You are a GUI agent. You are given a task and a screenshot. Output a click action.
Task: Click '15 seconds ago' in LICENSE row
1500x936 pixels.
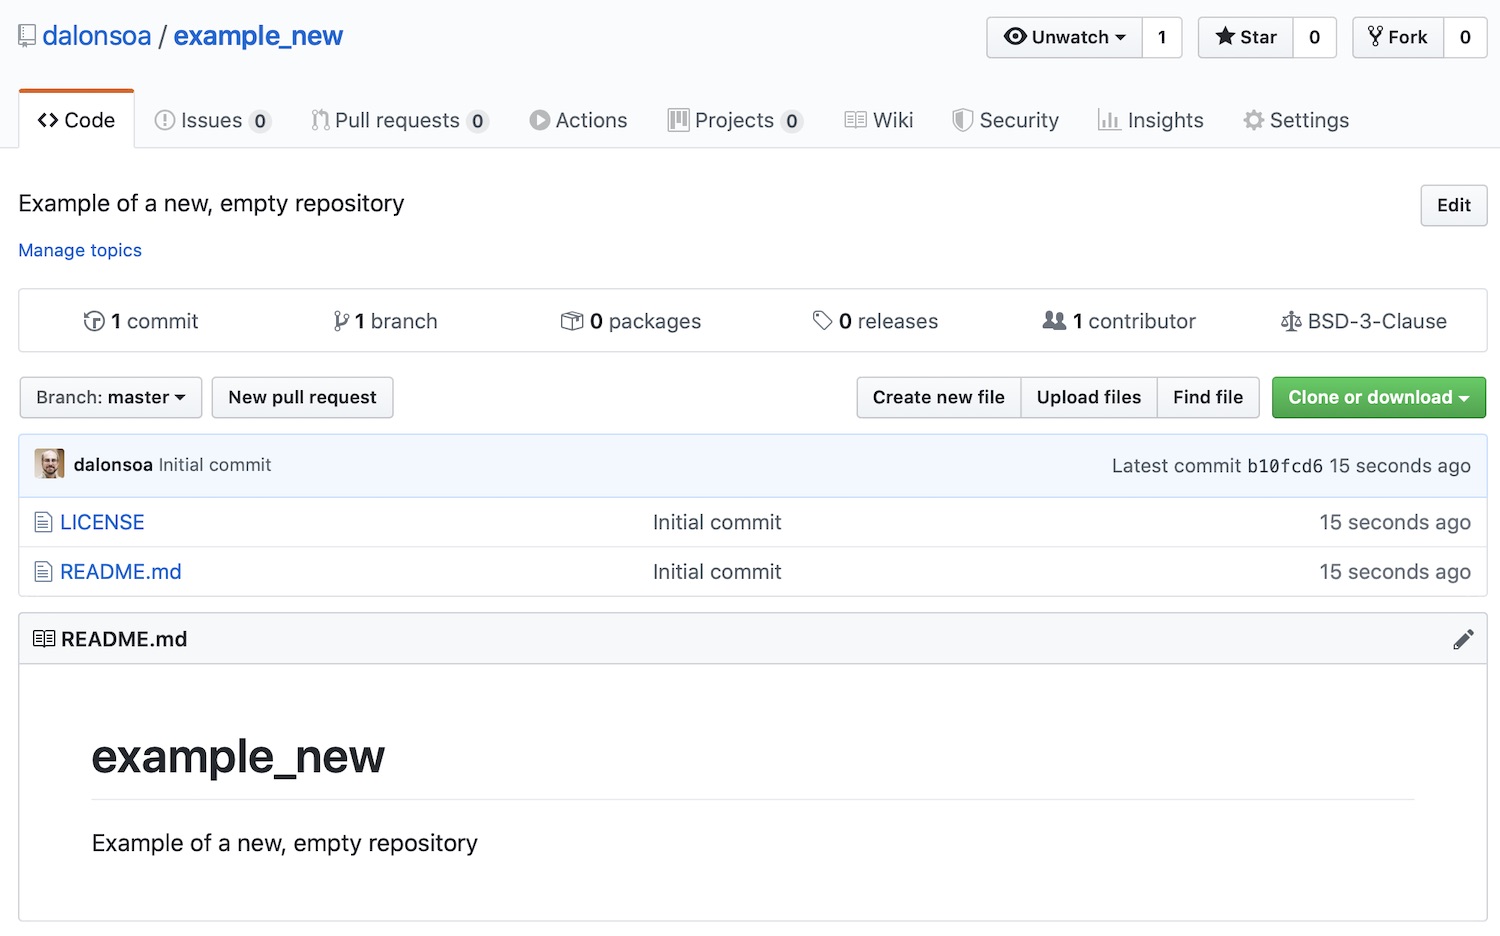pyautogui.click(x=1395, y=522)
